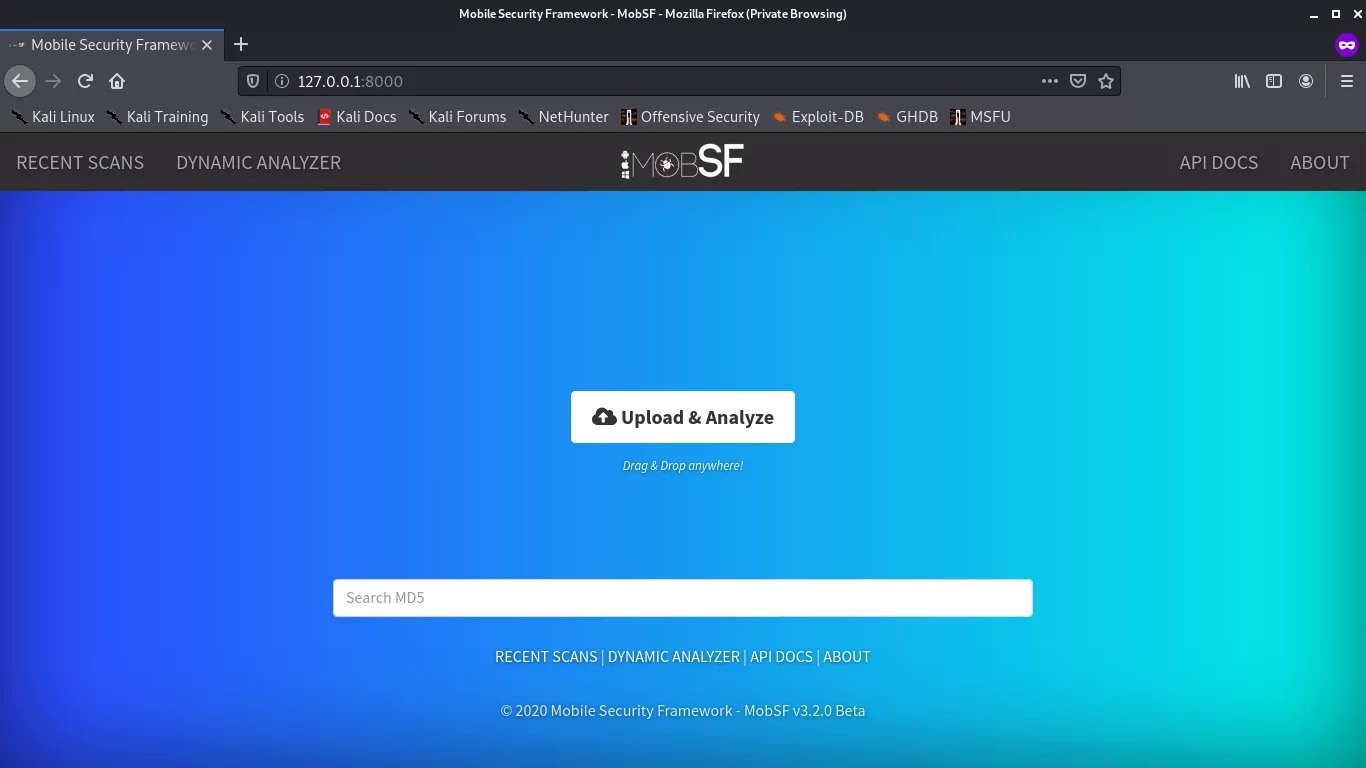Viewport: 1366px width, 768px height.
Task: Open RECENT SCANS in top navbar
Action: [80, 162]
